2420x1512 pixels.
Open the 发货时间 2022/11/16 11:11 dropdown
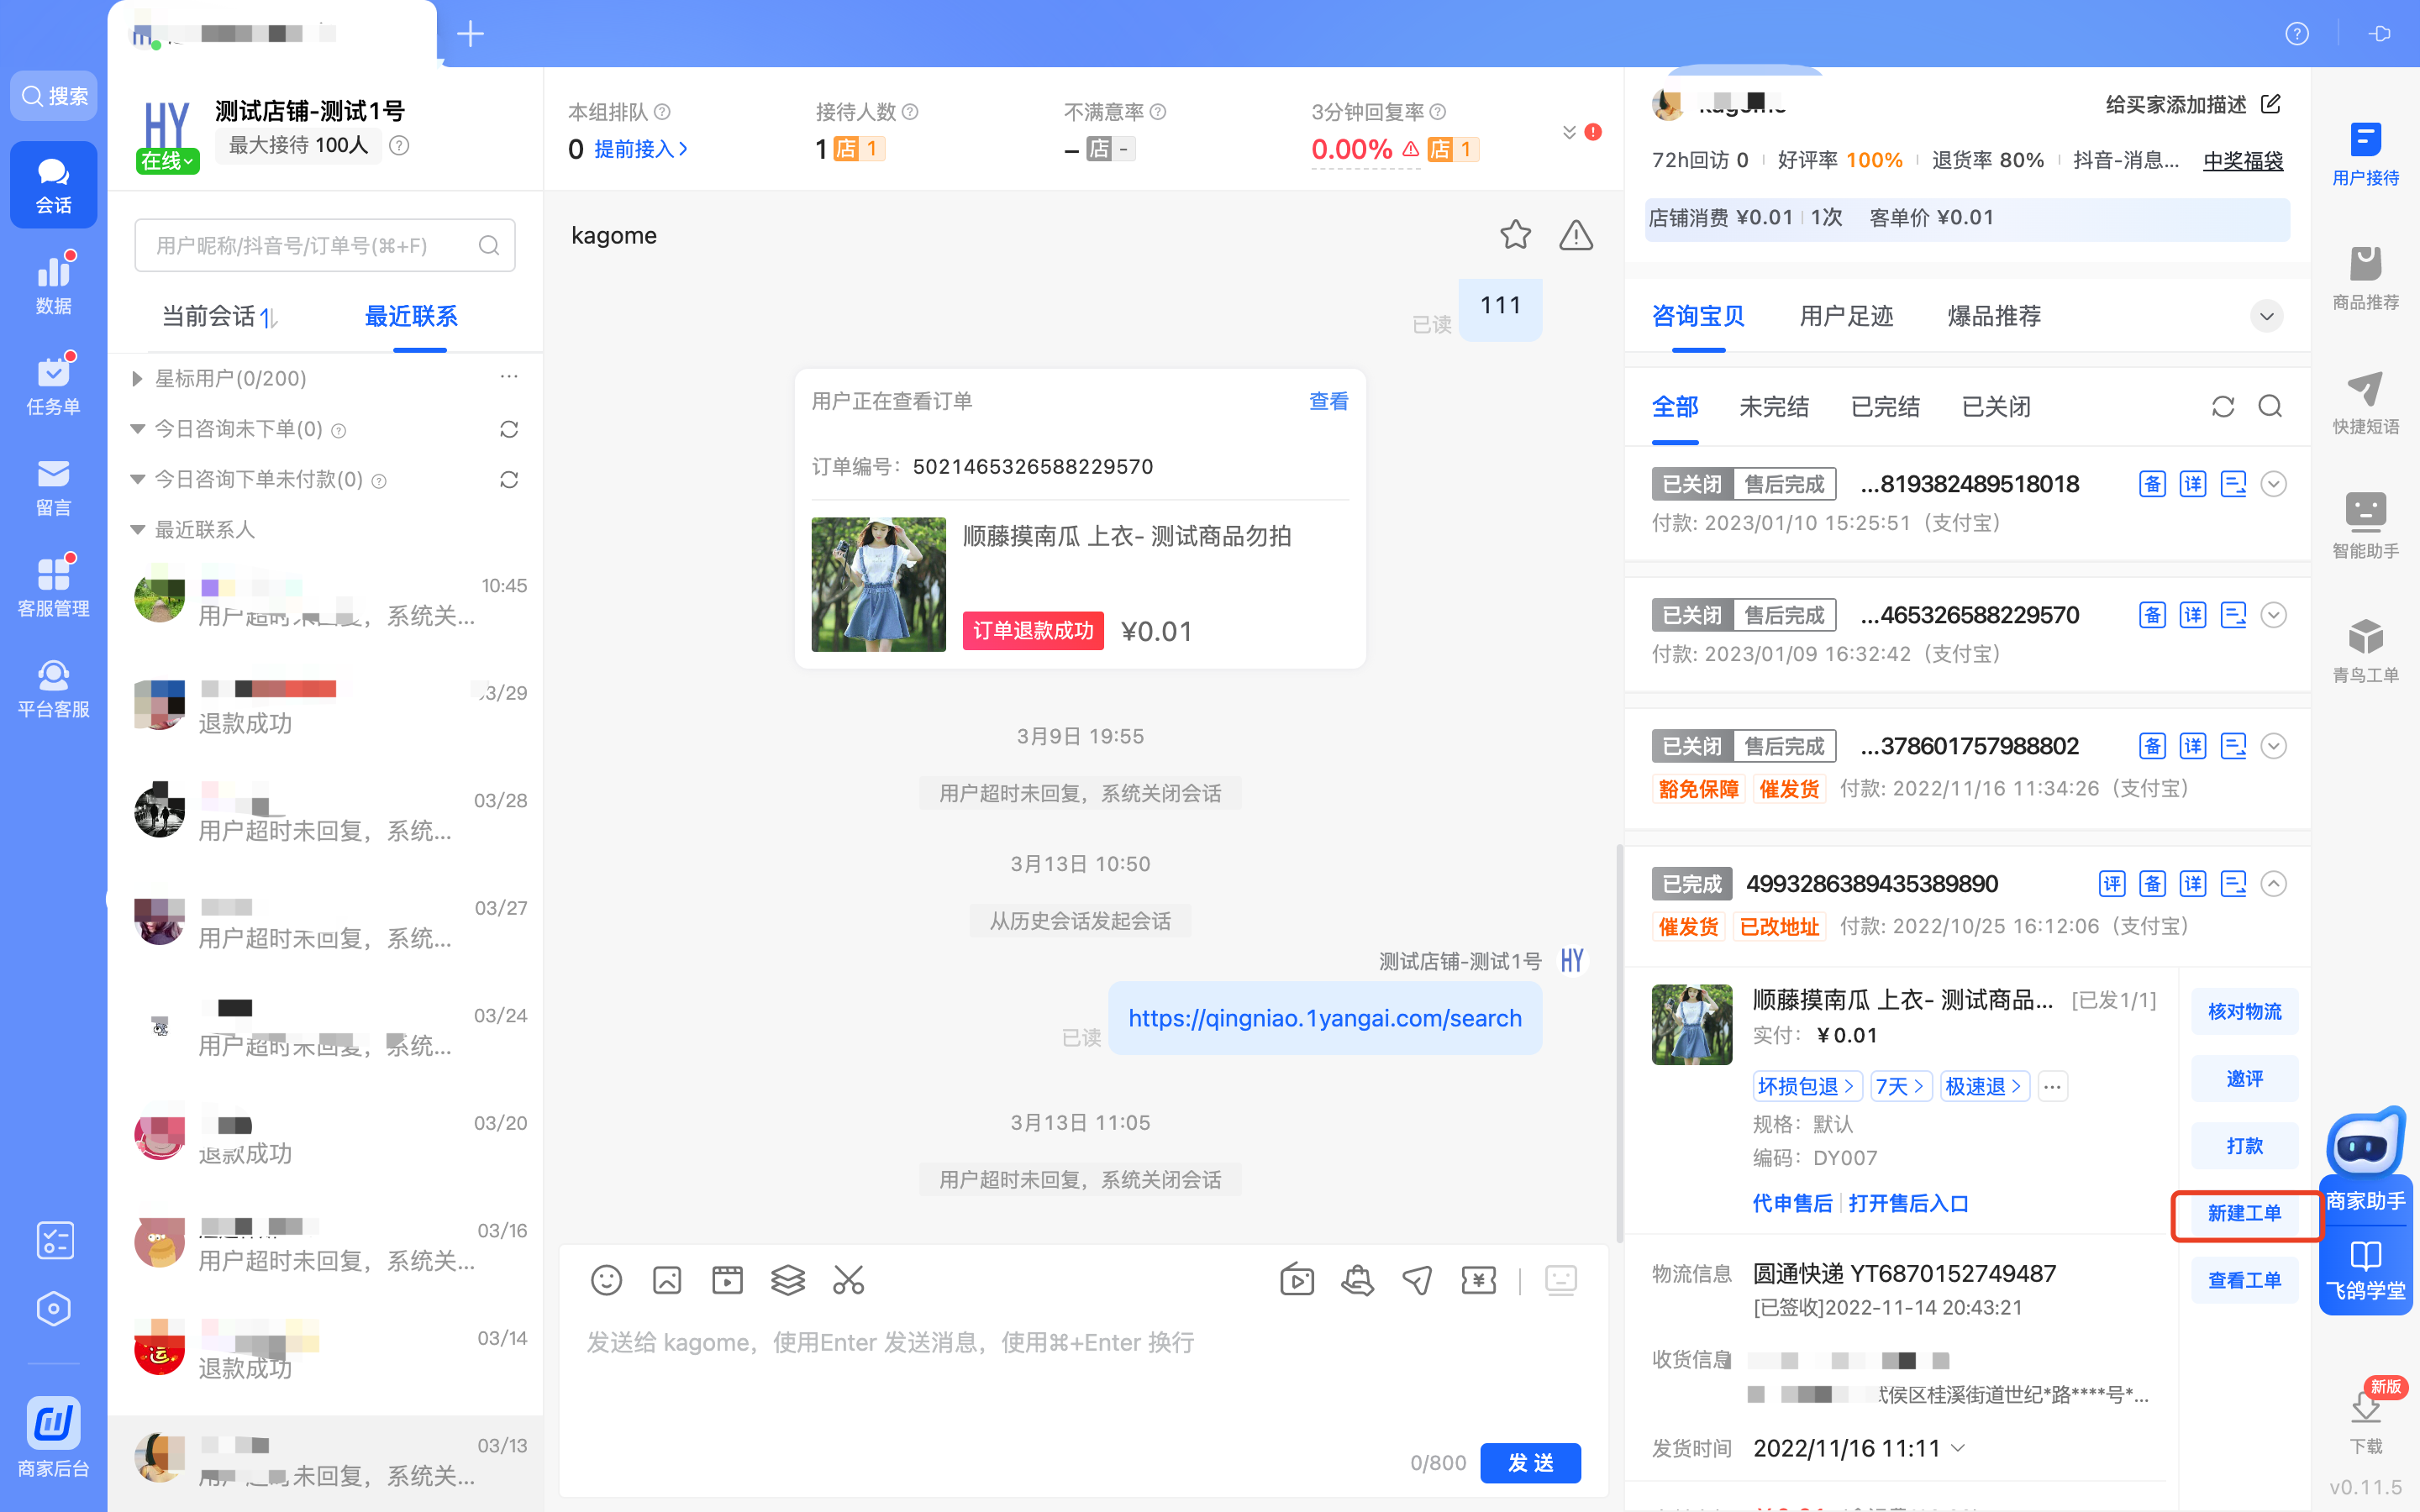click(x=1958, y=1448)
